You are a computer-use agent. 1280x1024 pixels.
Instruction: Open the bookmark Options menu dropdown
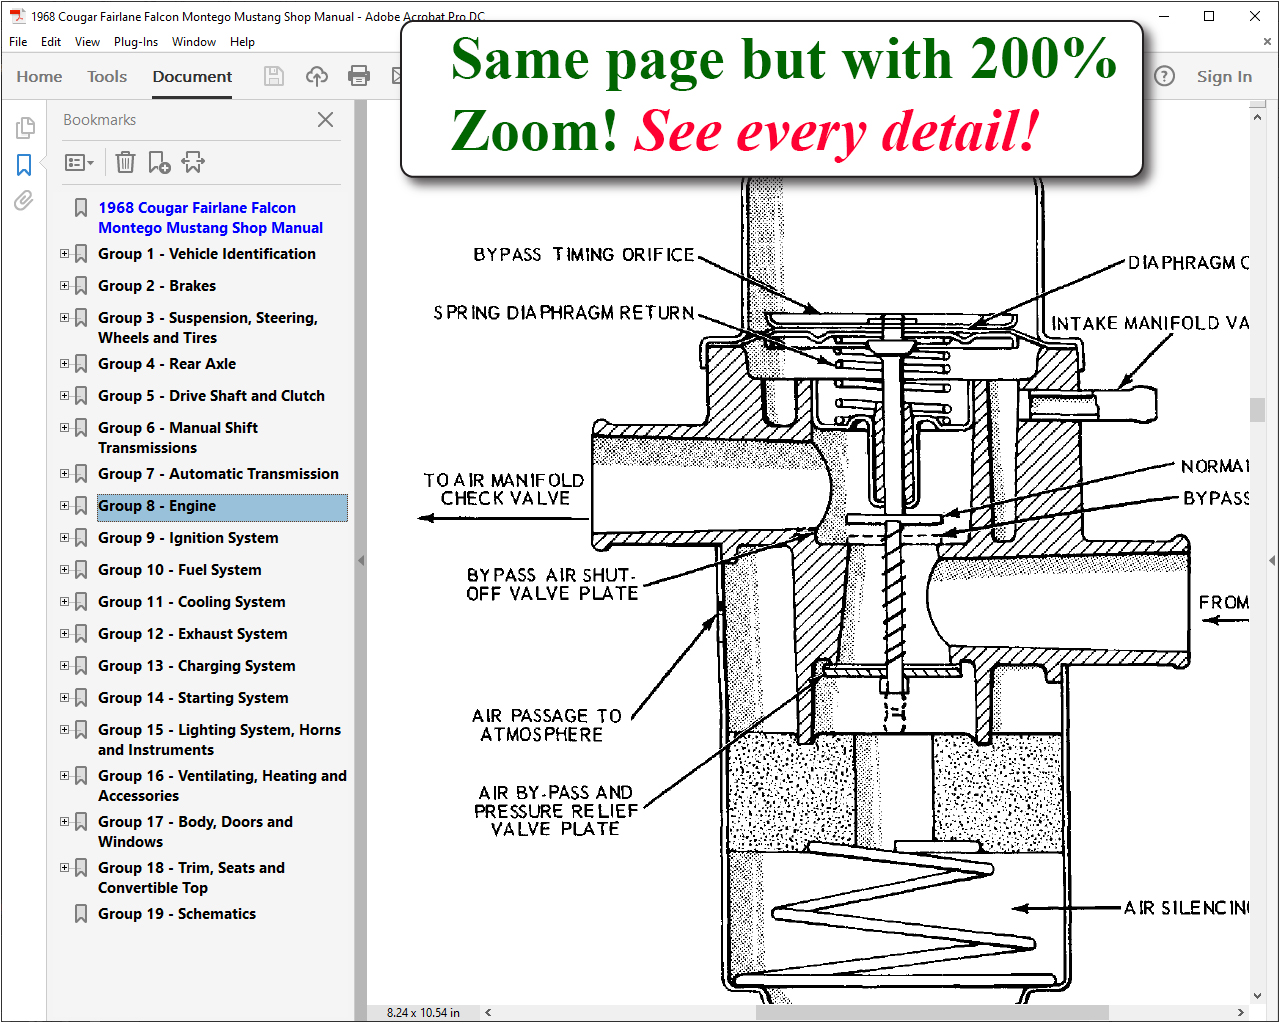click(79, 162)
